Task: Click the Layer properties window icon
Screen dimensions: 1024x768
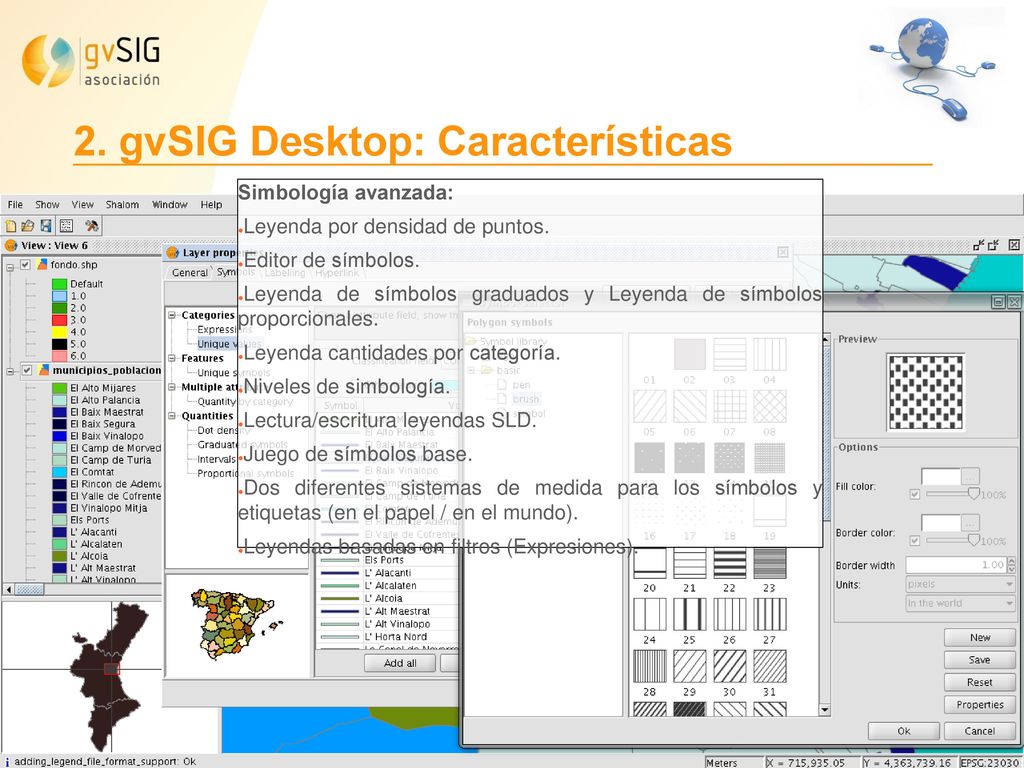Action: click(172, 253)
